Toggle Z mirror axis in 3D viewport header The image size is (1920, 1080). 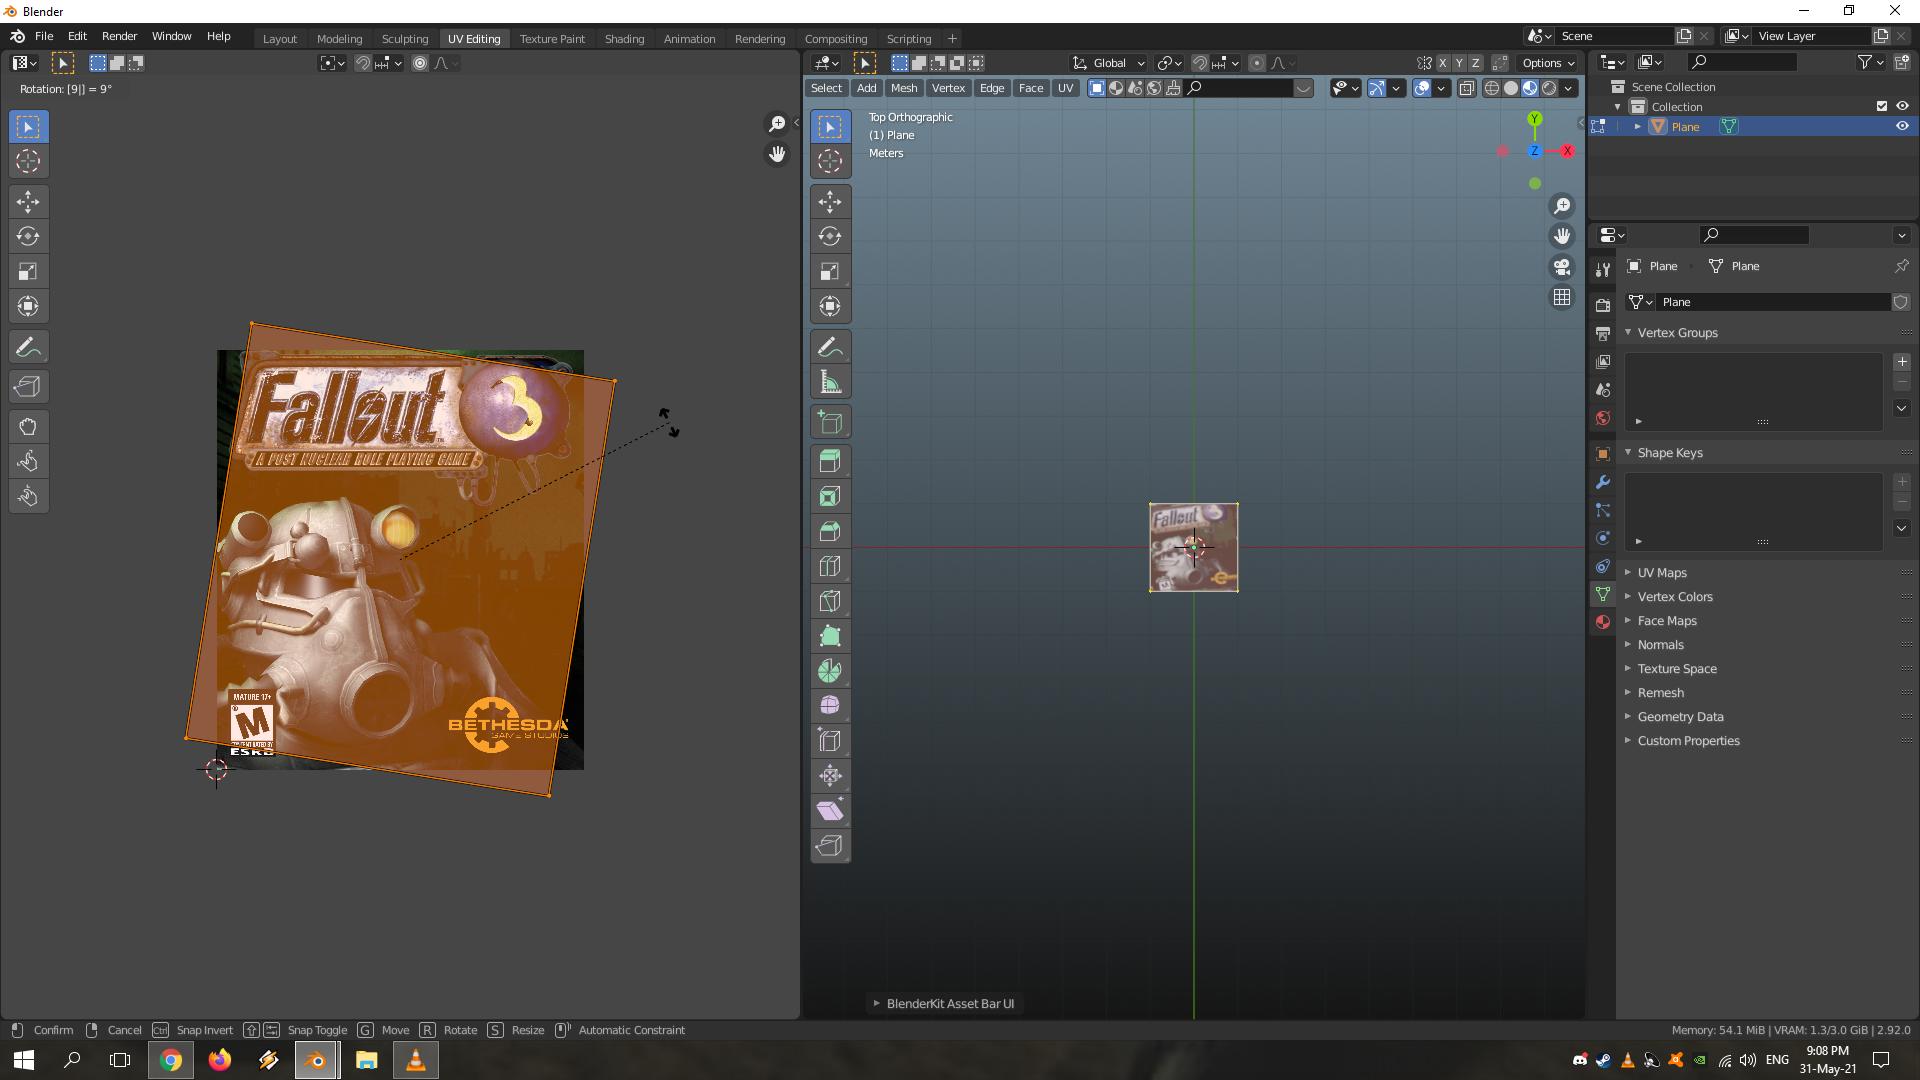[x=1475, y=63]
